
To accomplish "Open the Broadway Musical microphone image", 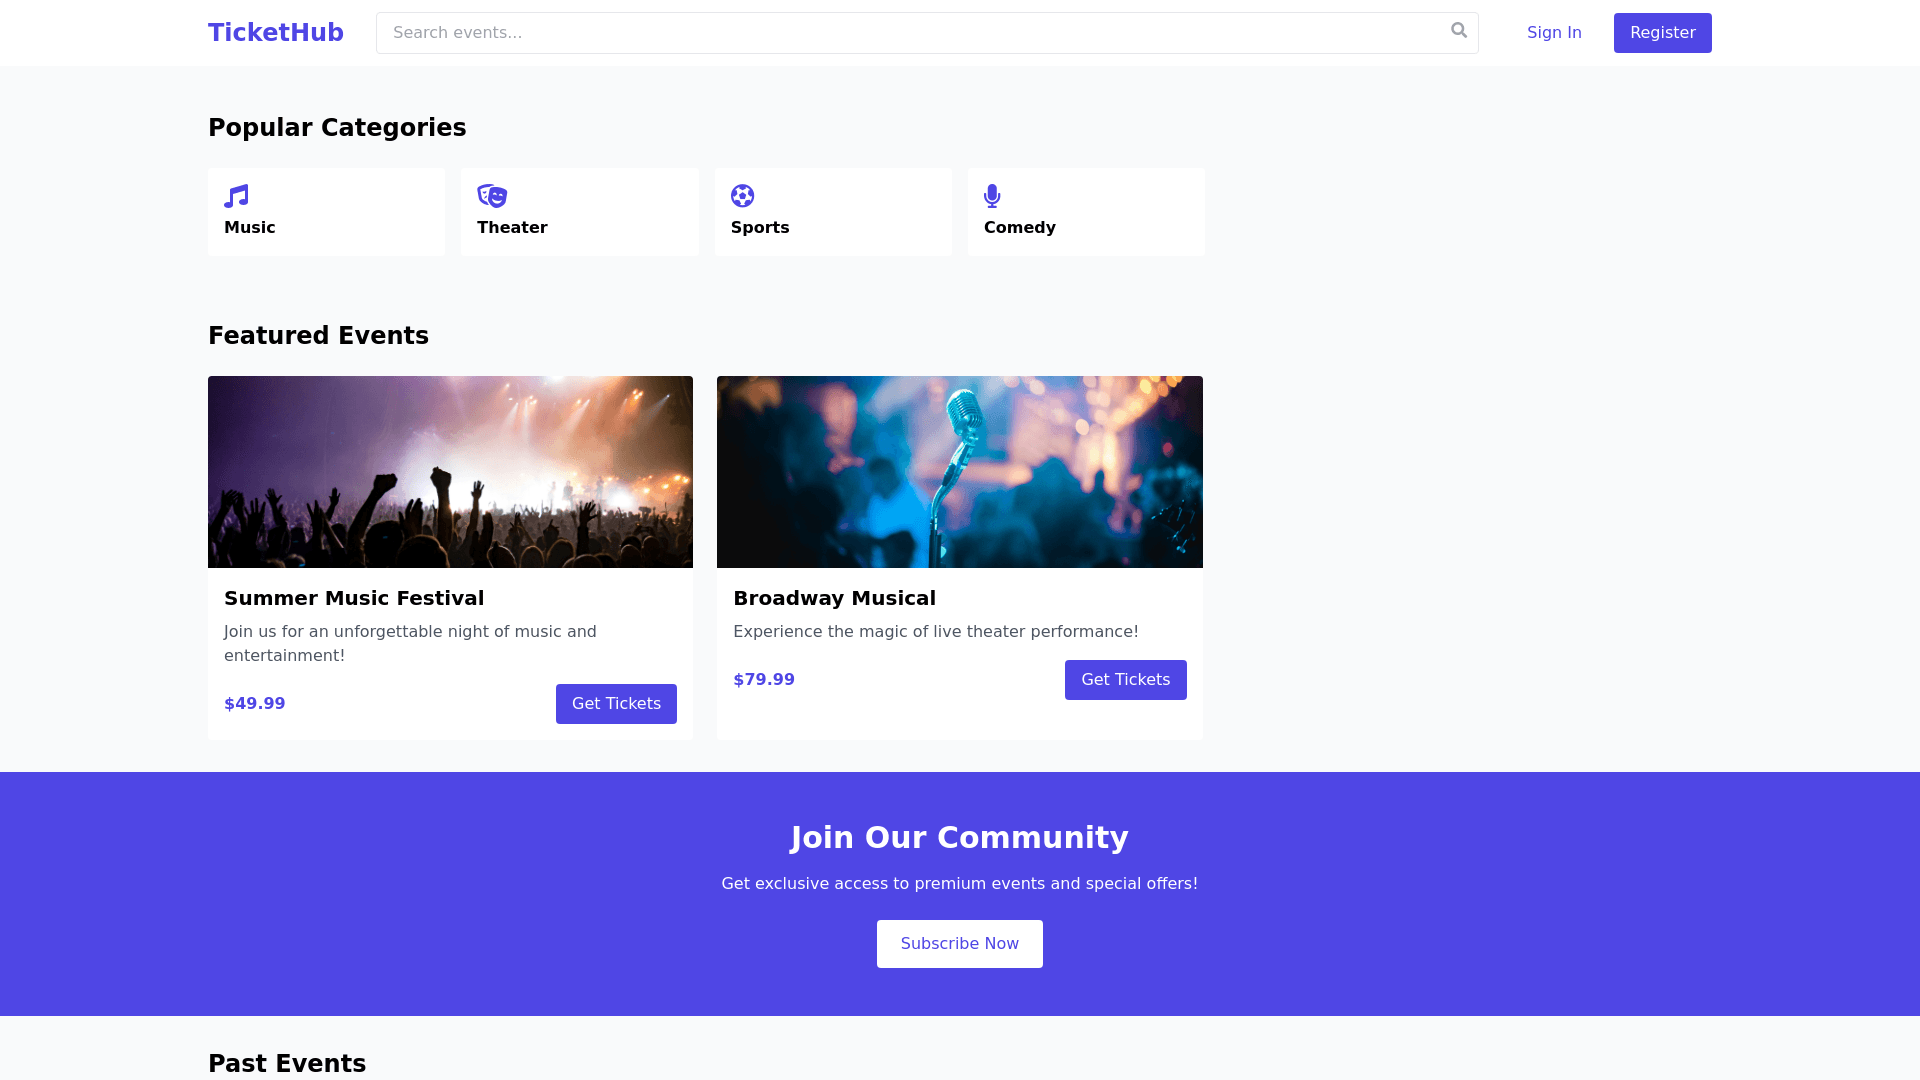I will [x=960, y=472].
